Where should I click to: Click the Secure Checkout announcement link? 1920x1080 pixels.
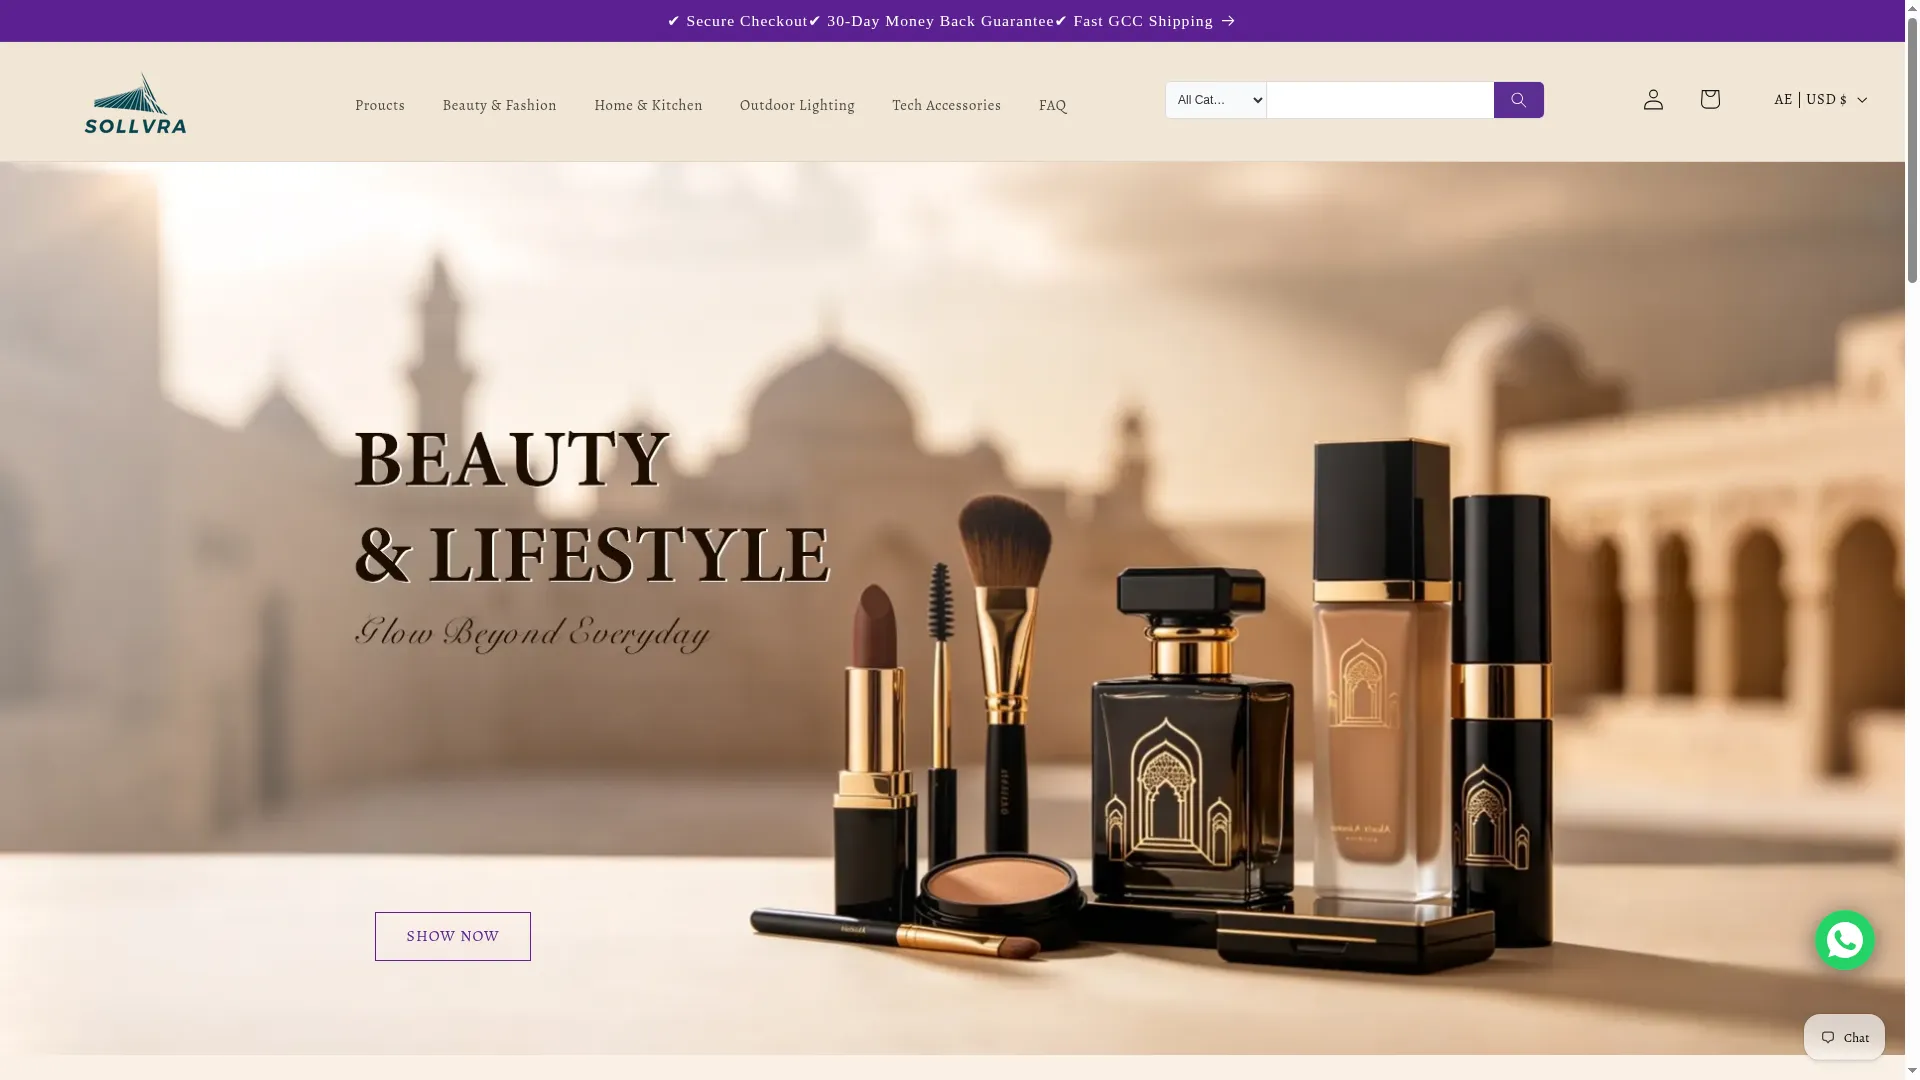coord(952,21)
